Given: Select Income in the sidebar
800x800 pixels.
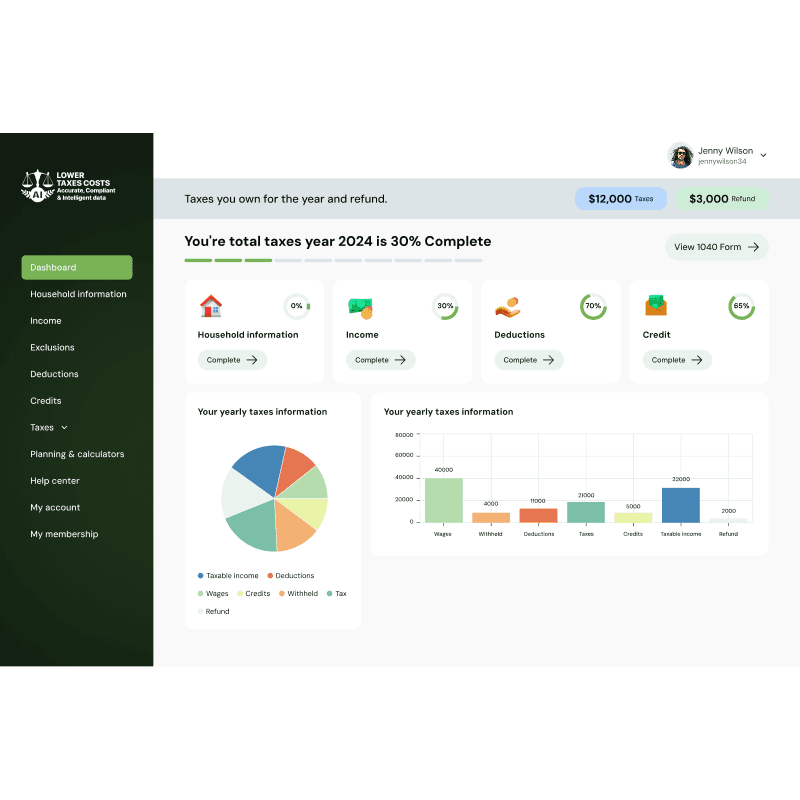Looking at the screenshot, I should click(46, 321).
